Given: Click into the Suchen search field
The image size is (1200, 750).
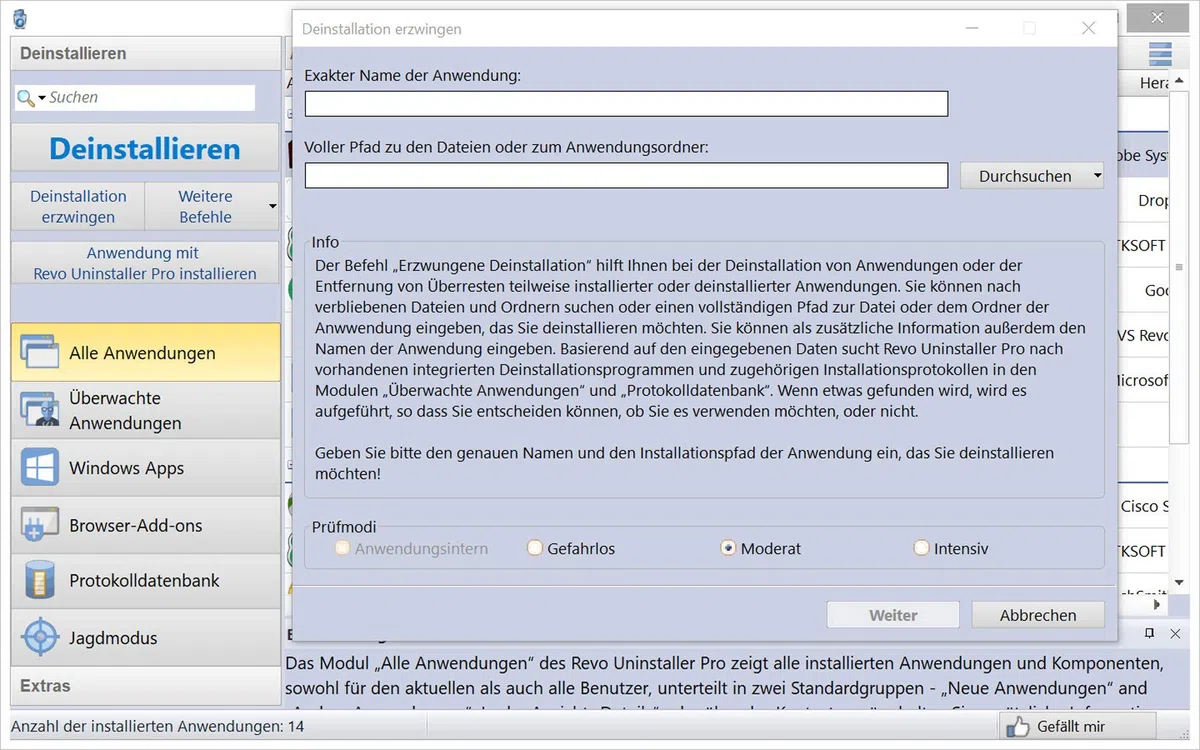Looking at the screenshot, I should 150,97.
